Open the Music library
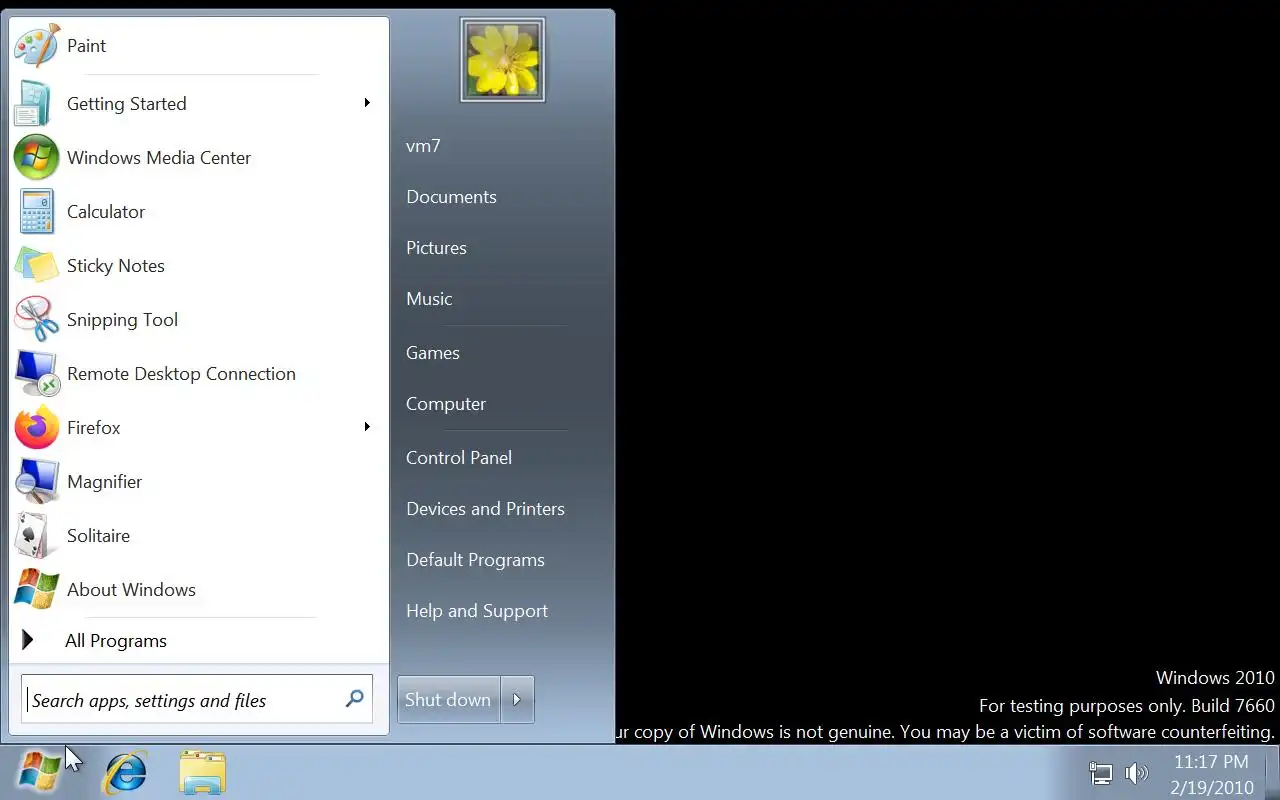Screen dimensions: 1280x800 click(x=429, y=299)
